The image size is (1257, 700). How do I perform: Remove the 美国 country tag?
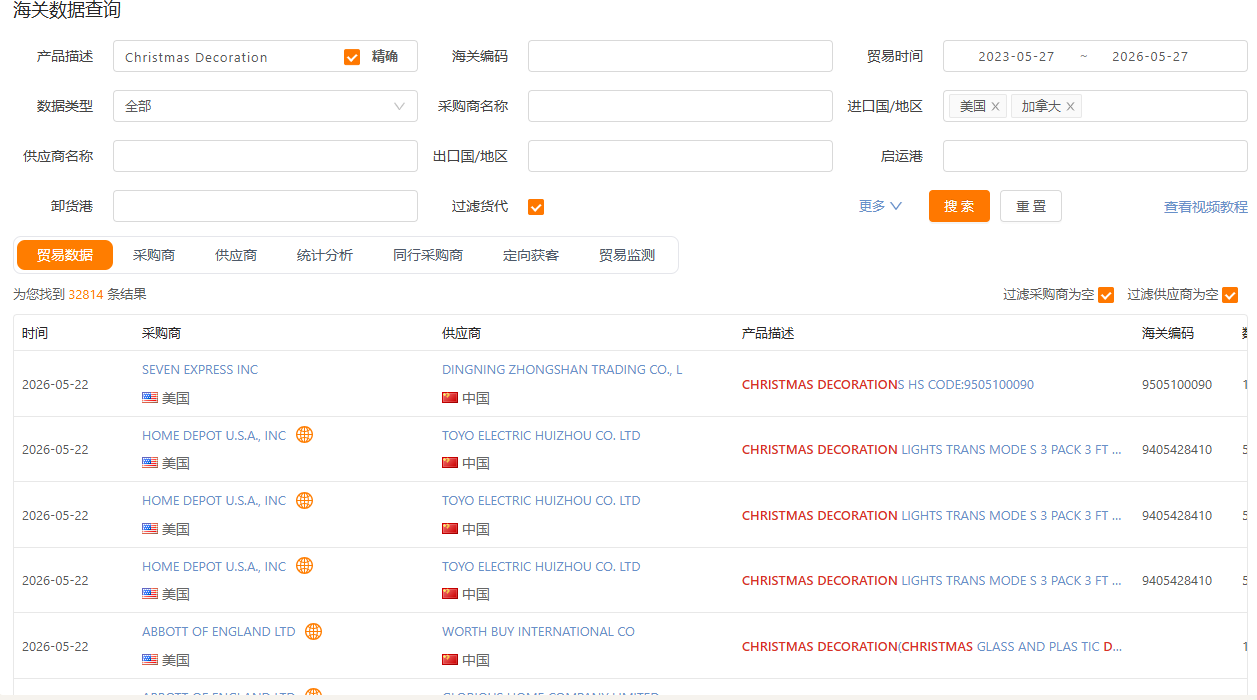pyautogui.click(x=995, y=106)
